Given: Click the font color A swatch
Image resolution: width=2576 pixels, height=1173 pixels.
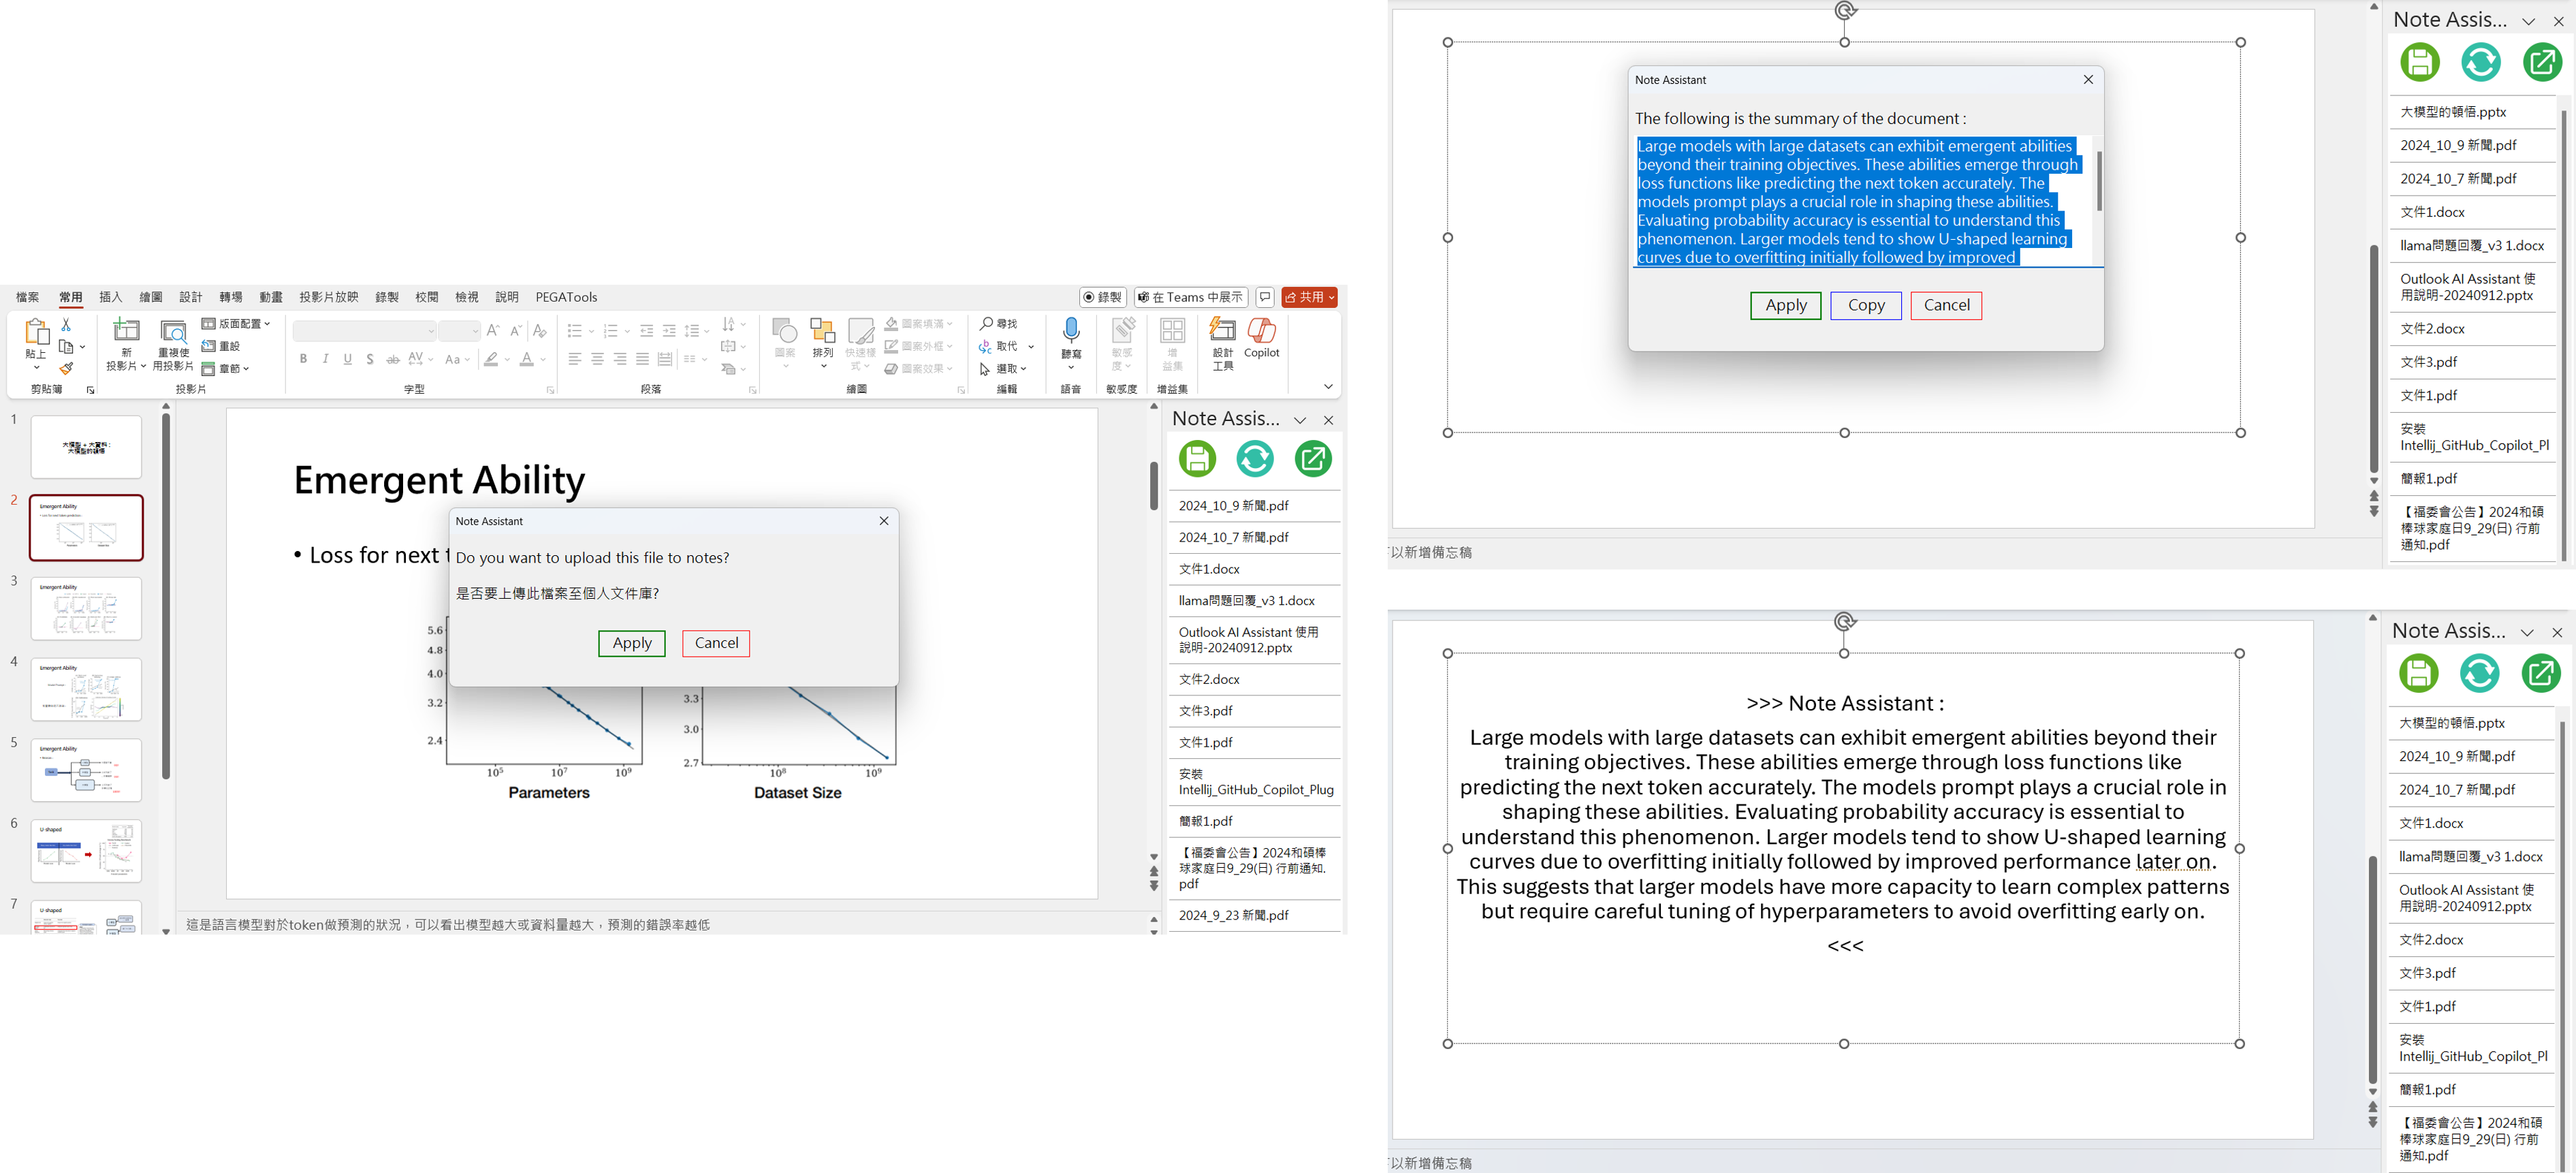Looking at the screenshot, I should pyautogui.click(x=527, y=359).
